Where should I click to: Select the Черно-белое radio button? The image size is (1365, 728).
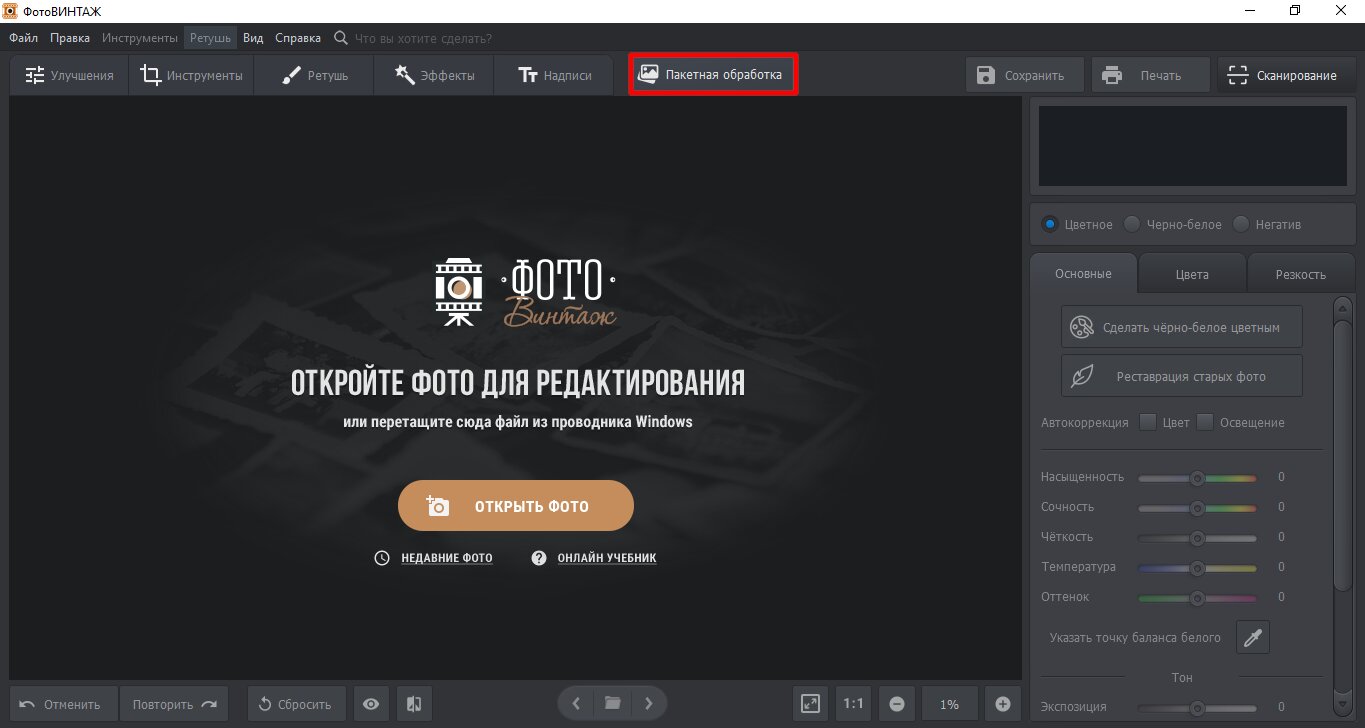point(1131,225)
